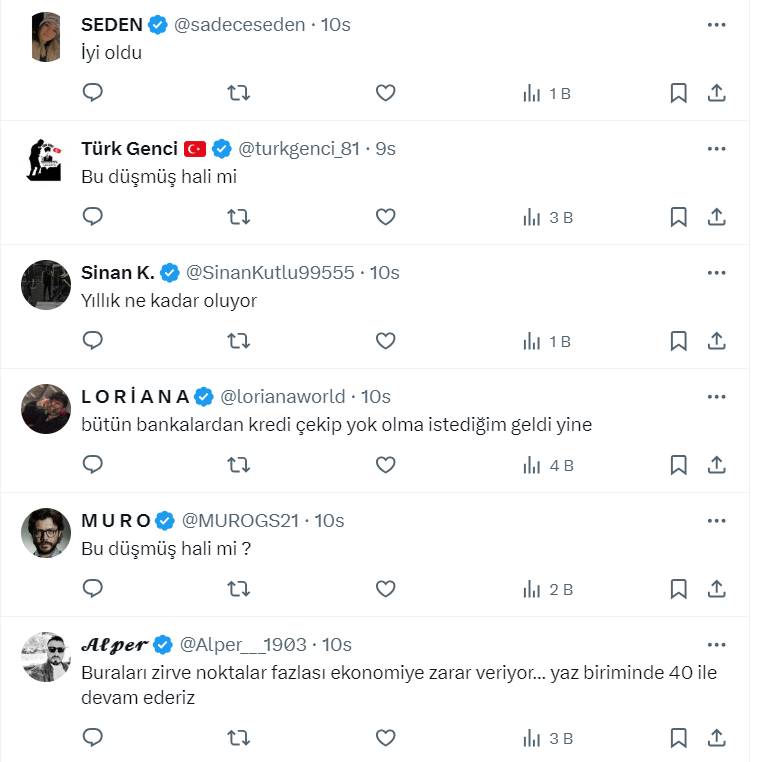
Task: Reply to MURO's tweet
Action: tap(93, 589)
